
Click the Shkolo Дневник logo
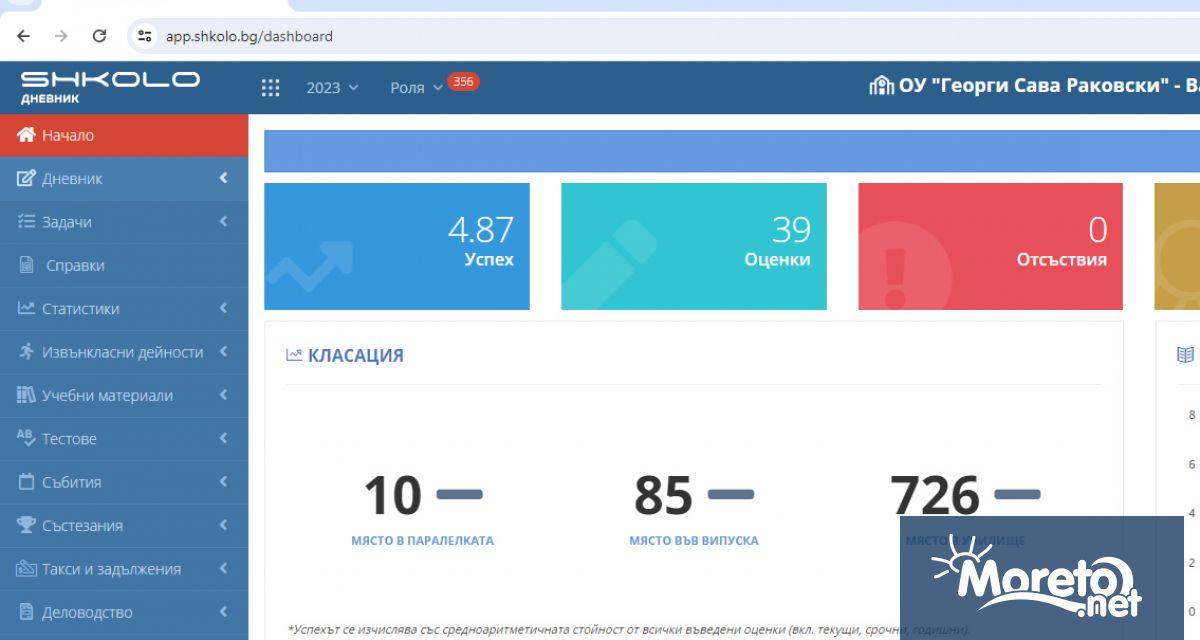110,87
